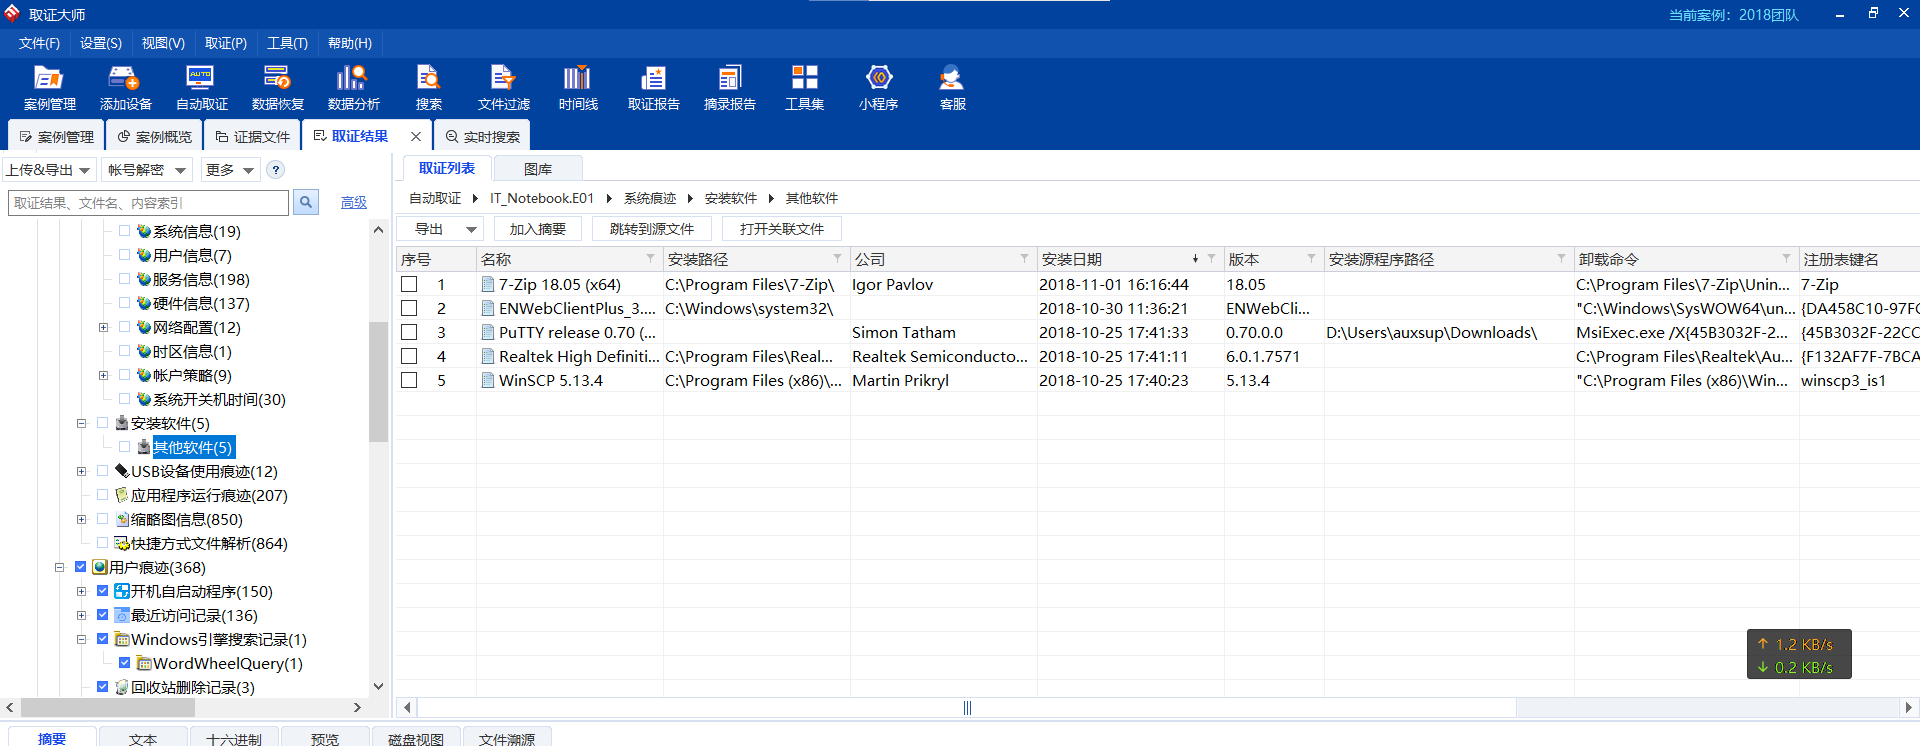1920x746 pixels.
Task: Click the 系统痕迹 breadcrumb
Action: (650, 198)
